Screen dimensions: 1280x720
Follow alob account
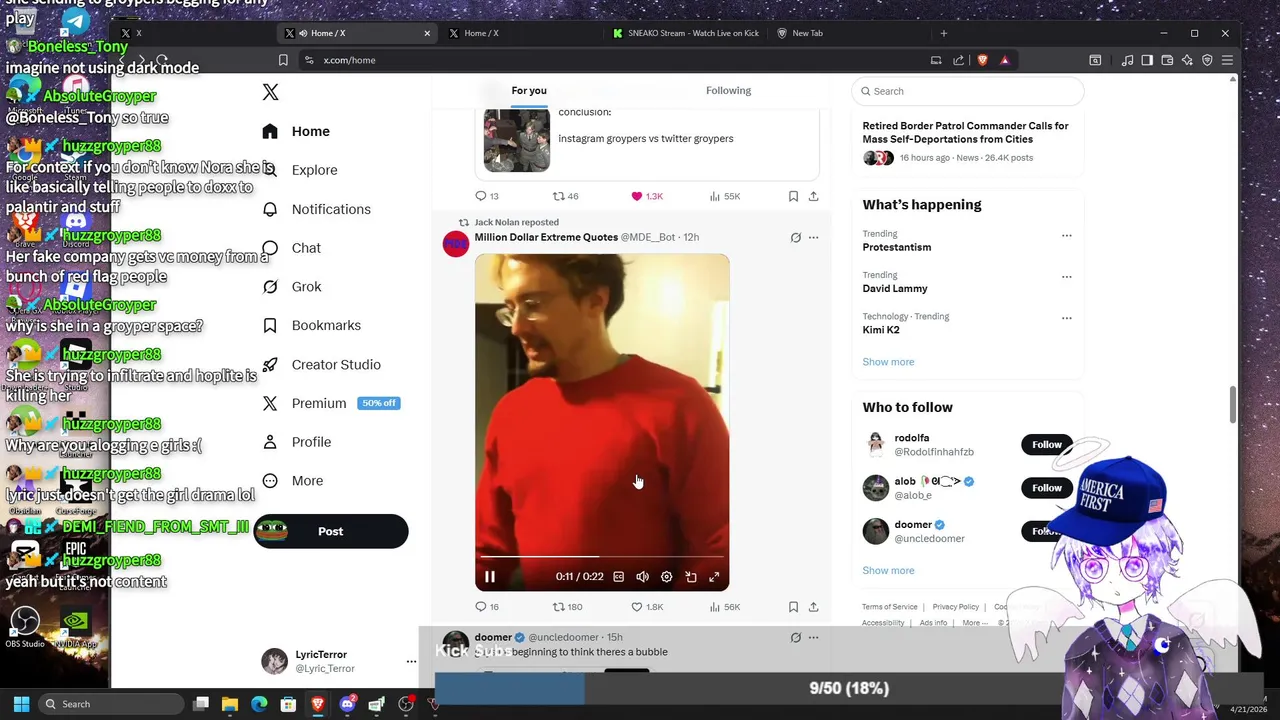[x=1047, y=487]
